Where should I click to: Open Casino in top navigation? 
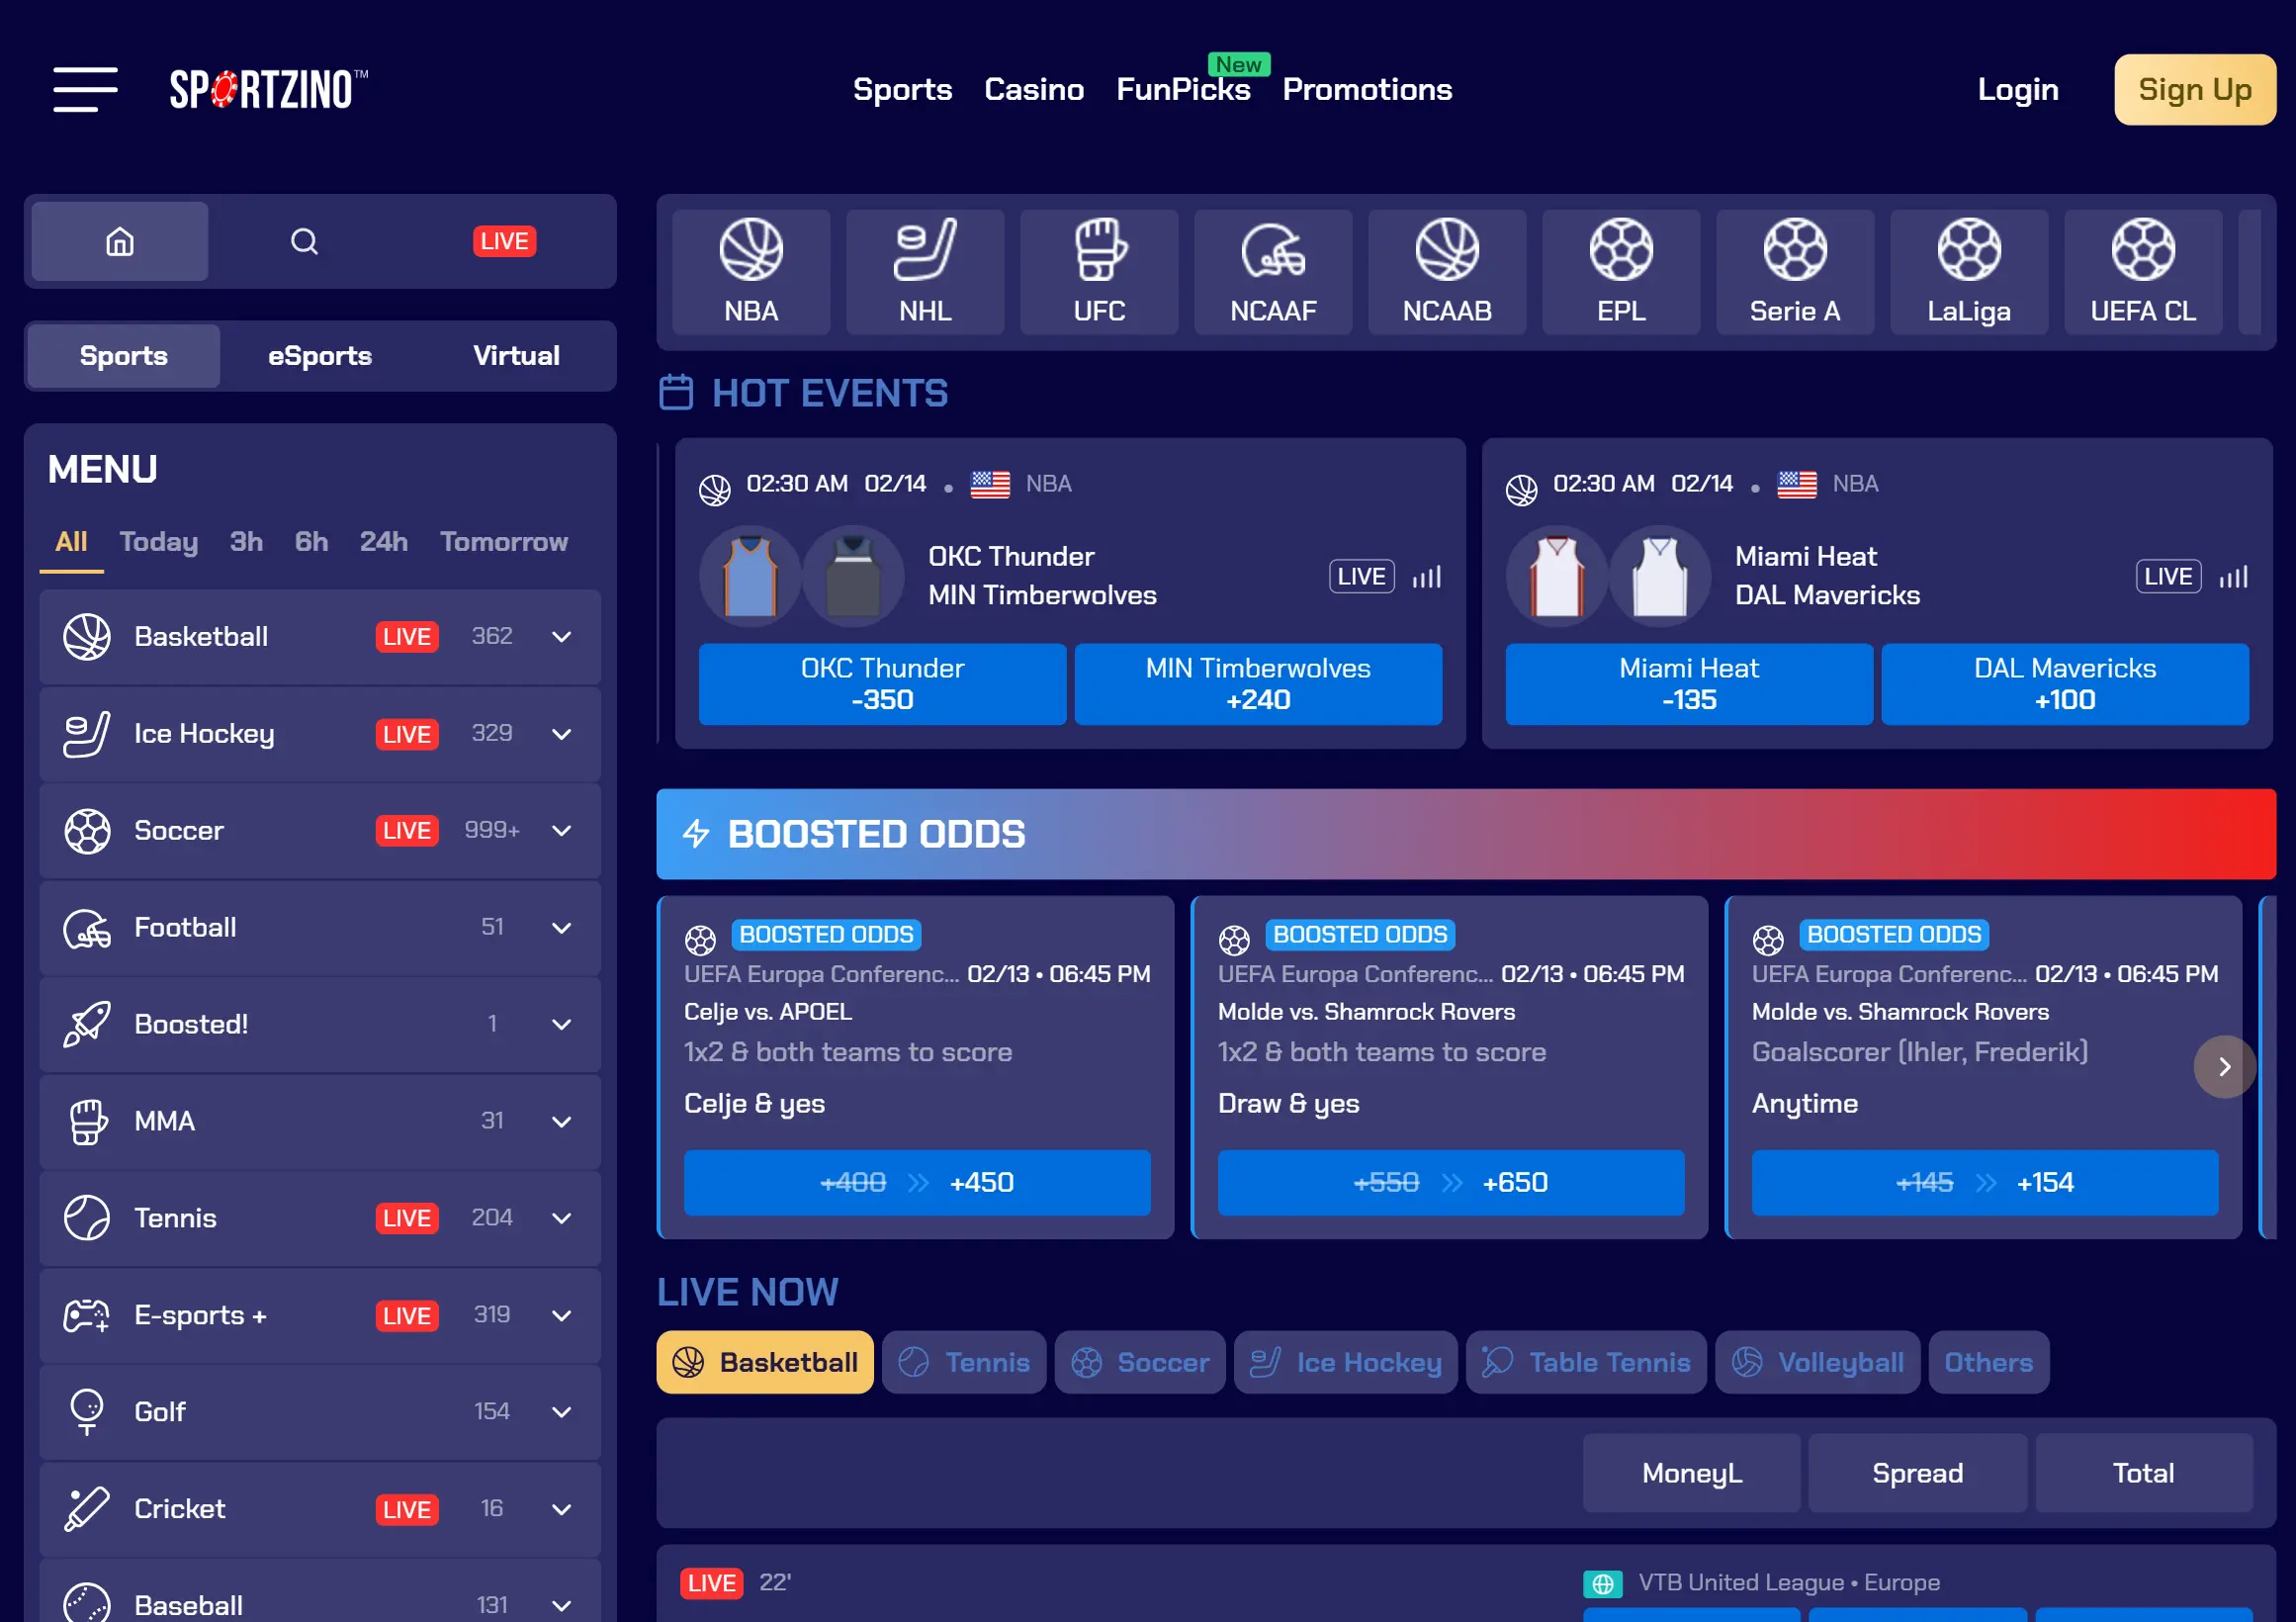[x=1033, y=90]
